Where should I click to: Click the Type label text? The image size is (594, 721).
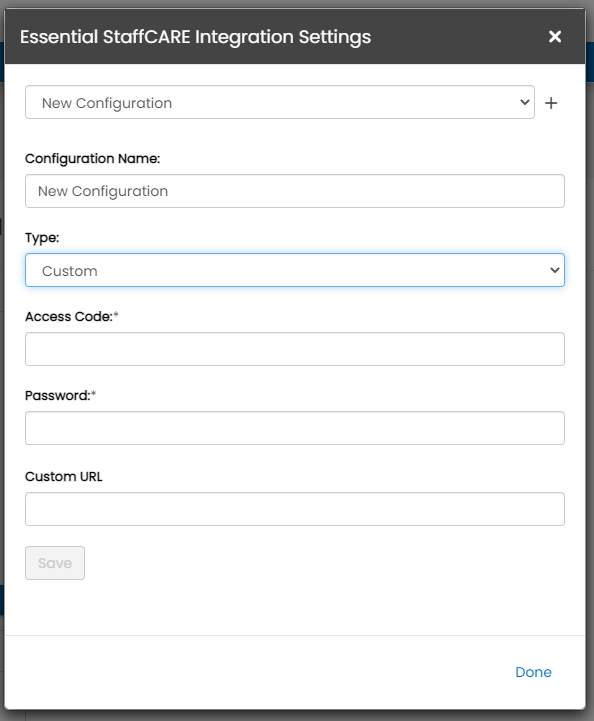[42, 238]
